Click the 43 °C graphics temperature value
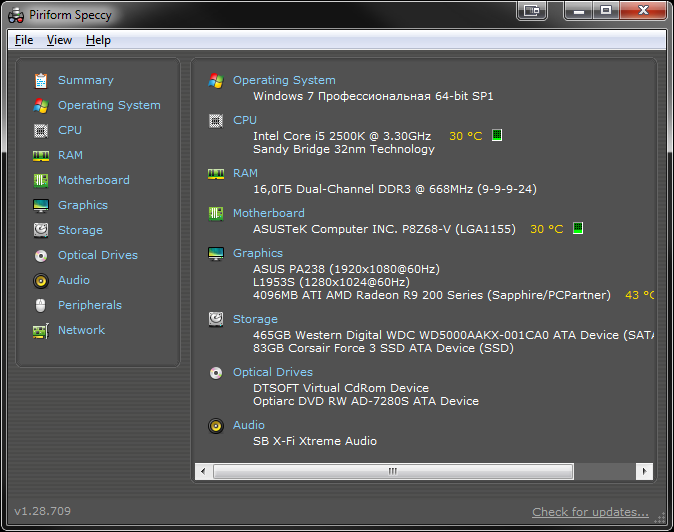The height and width of the screenshot is (532, 674). pyautogui.click(x=640, y=295)
